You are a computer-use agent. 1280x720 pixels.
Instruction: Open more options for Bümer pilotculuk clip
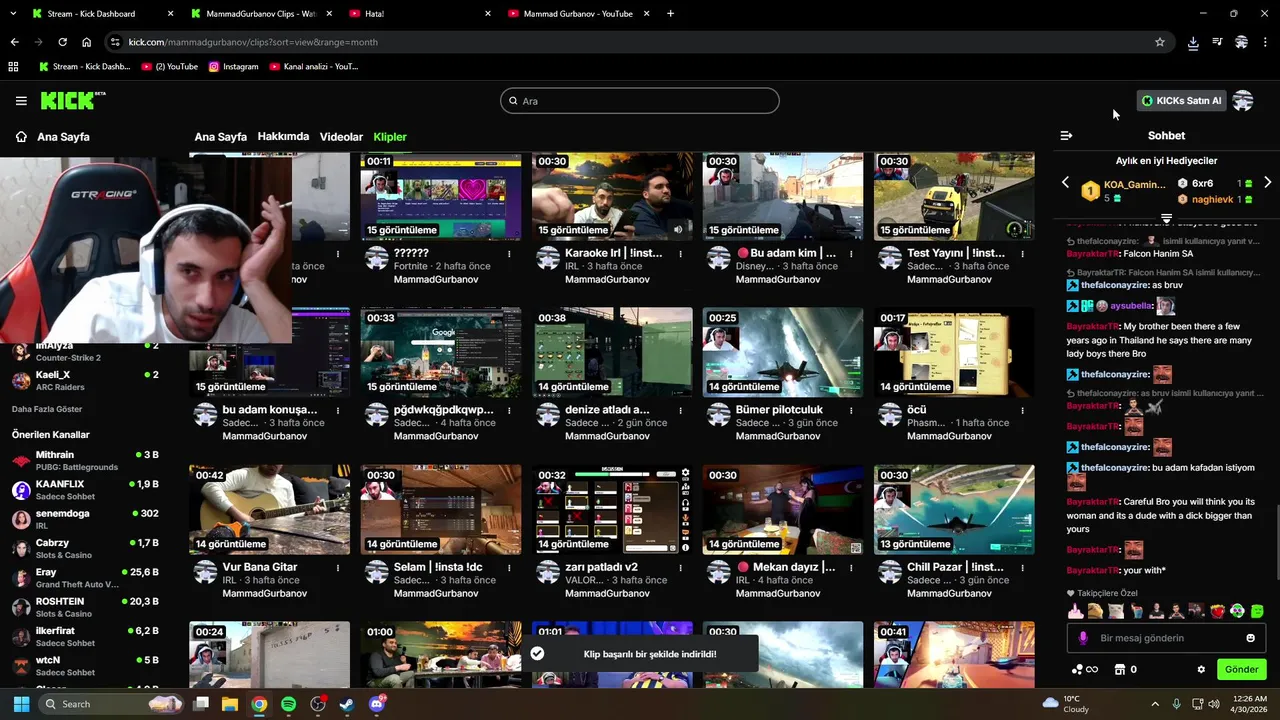pos(851,411)
